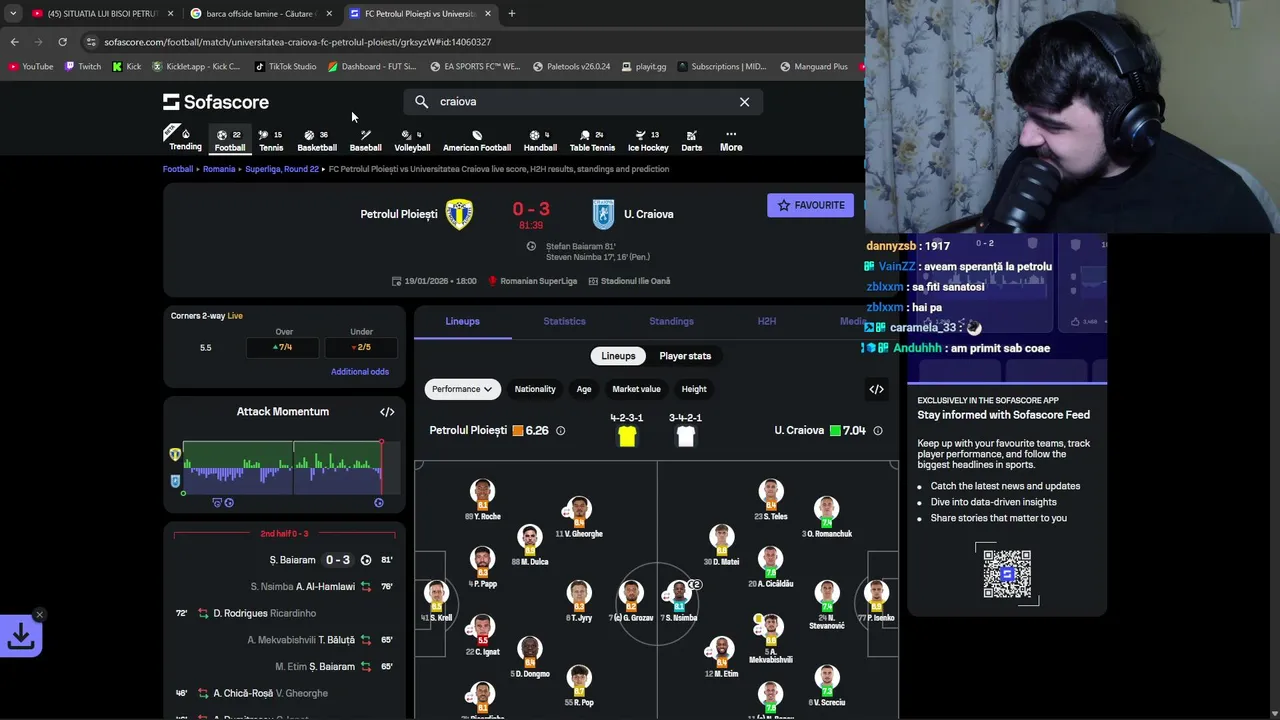This screenshot has width=1280, height=720.
Task: Click the yellow Petrolul 4-2-3-1 kit icon
Action: (627, 436)
